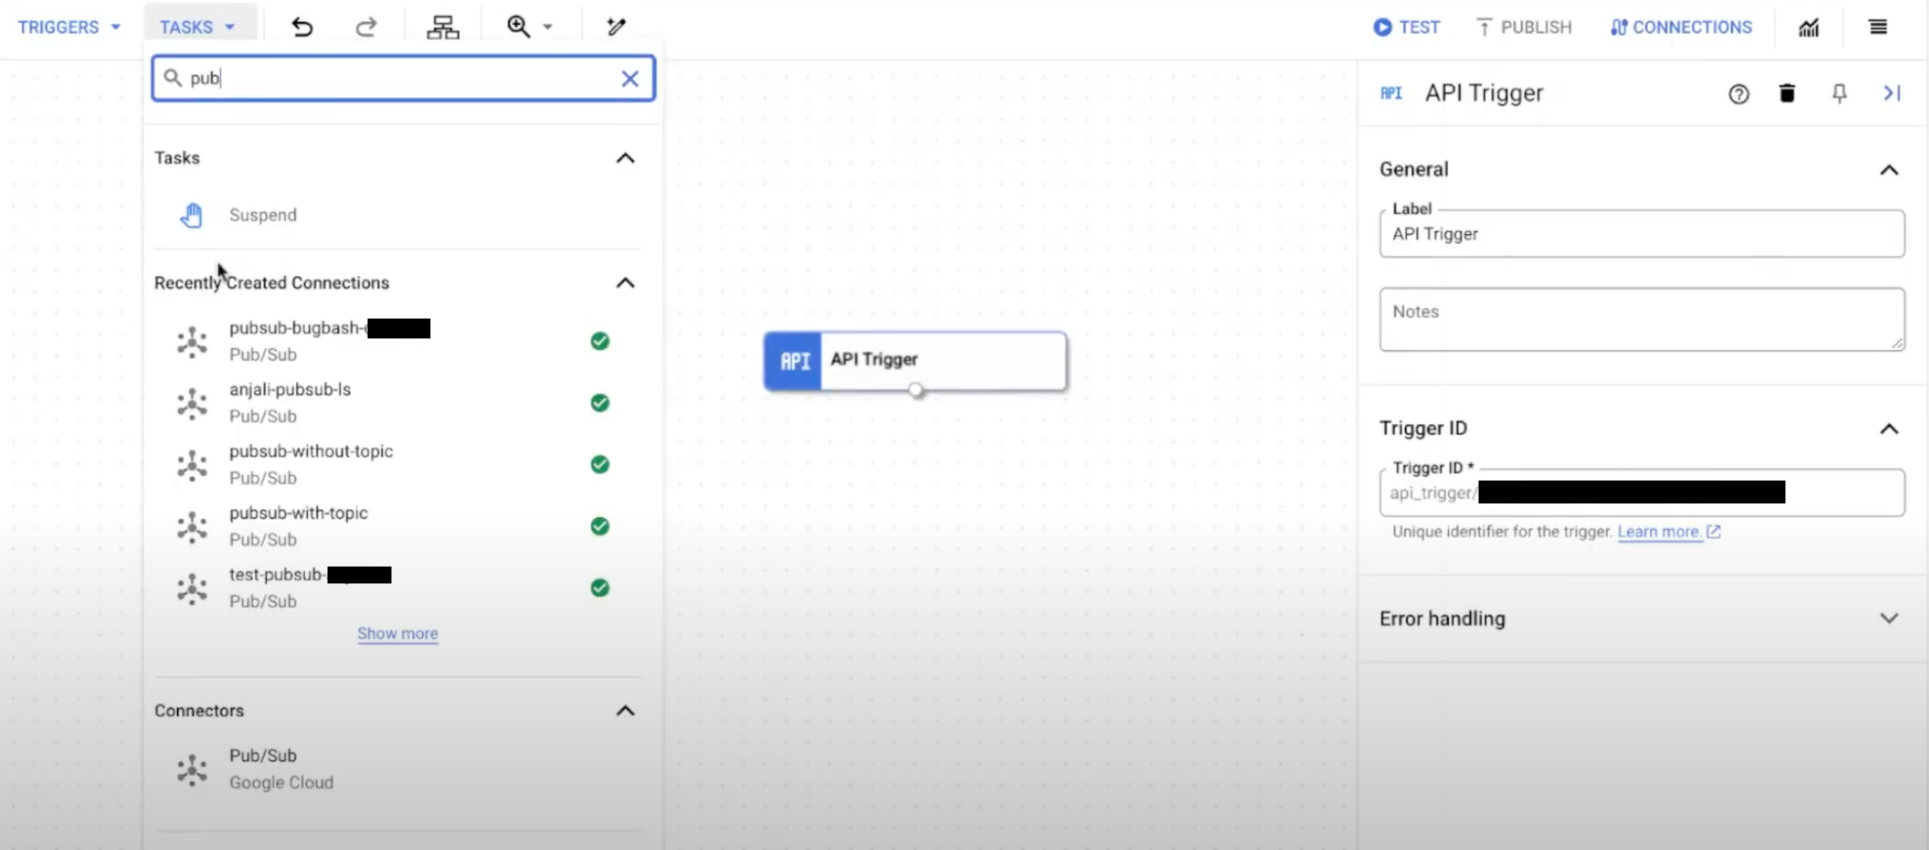Collapse the Connectors section
Image resolution: width=1929 pixels, height=850 pixels.
(x=625, y=711)
